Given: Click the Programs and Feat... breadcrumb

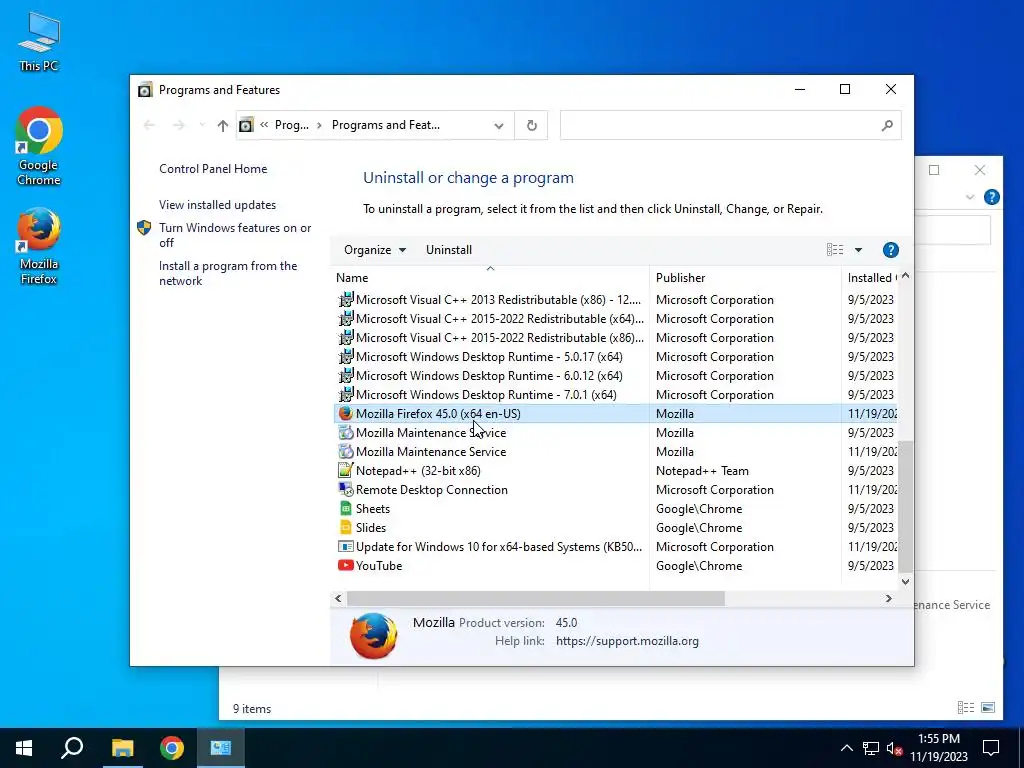Looking at the screenshot, I should pyautogui.click(x=386, y=125).
